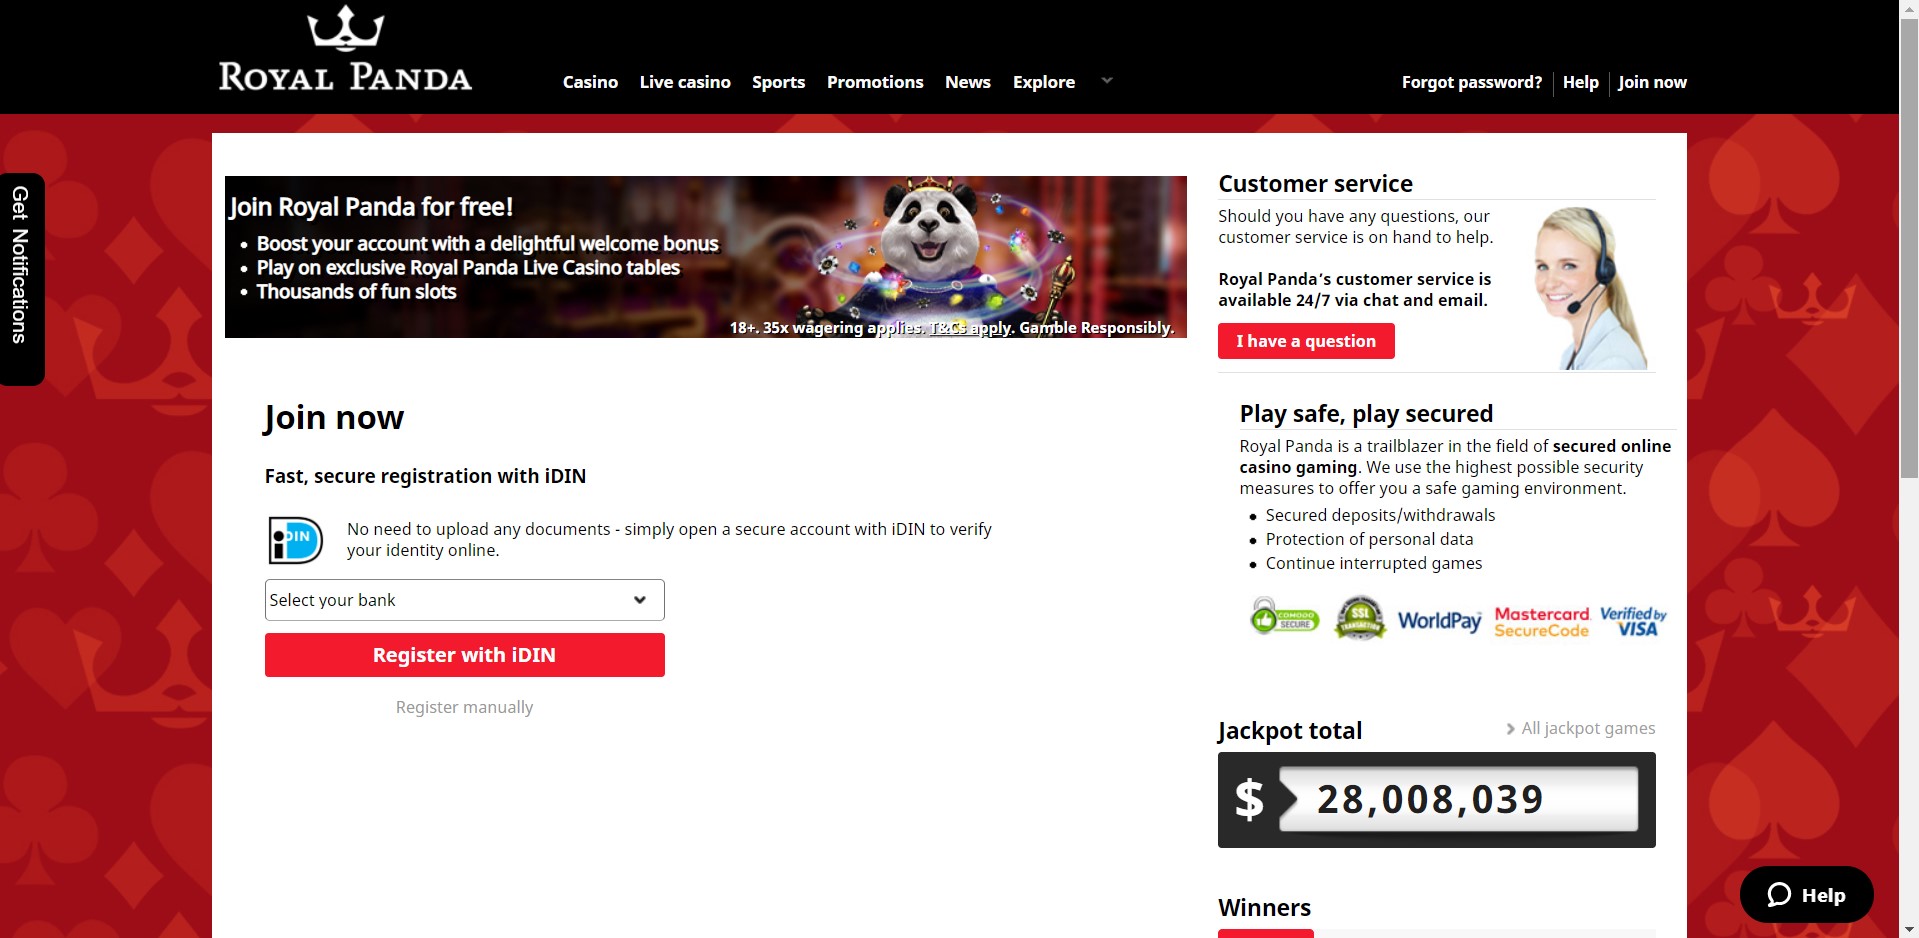
Task: Open the Explore menu
Action: (x=1043, y=82)
